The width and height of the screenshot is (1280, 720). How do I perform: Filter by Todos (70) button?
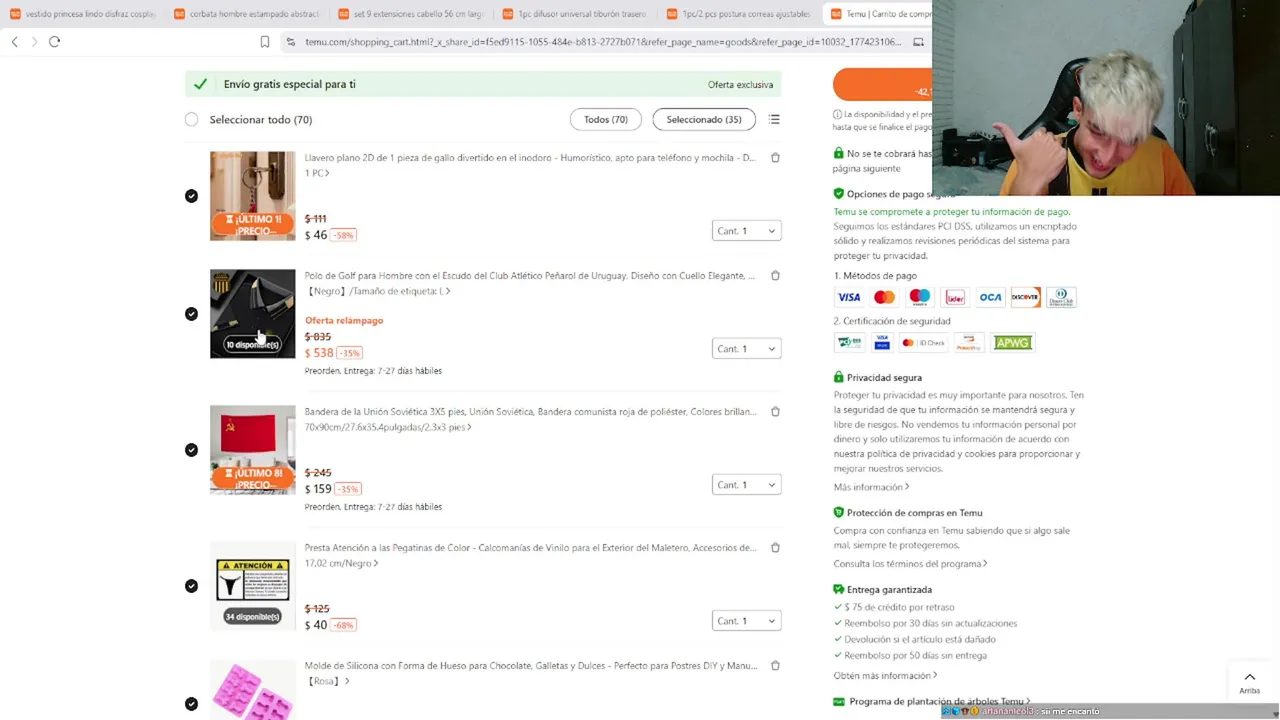[x=606, y=119]
